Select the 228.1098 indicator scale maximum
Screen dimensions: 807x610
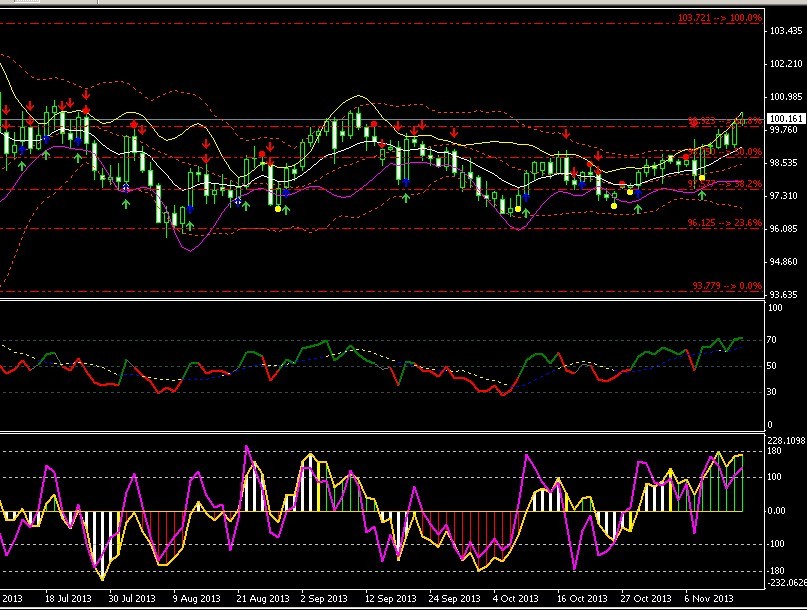pos(786,441)
